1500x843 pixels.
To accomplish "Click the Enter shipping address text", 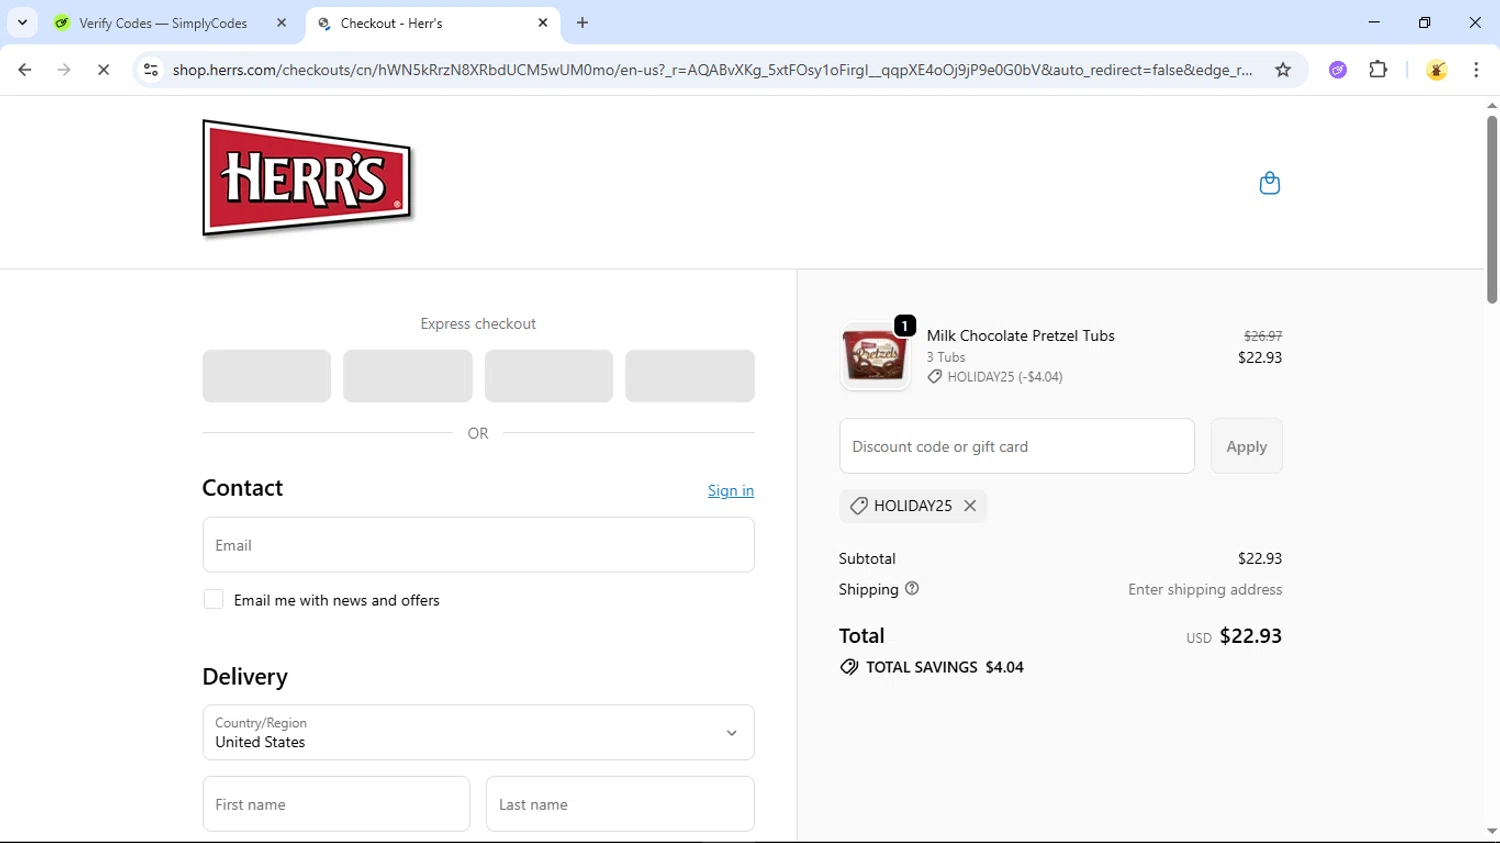I will tap(1205, 590).
